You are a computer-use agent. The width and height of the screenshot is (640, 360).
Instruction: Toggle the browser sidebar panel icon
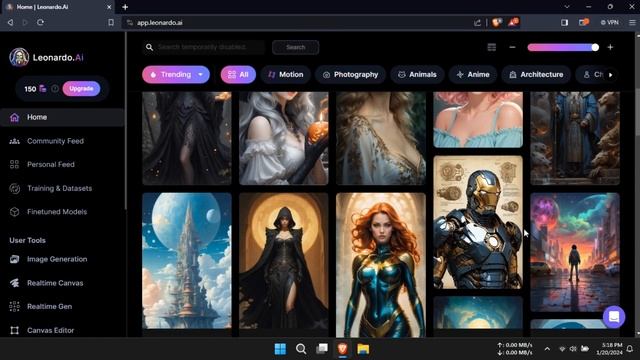564,22
